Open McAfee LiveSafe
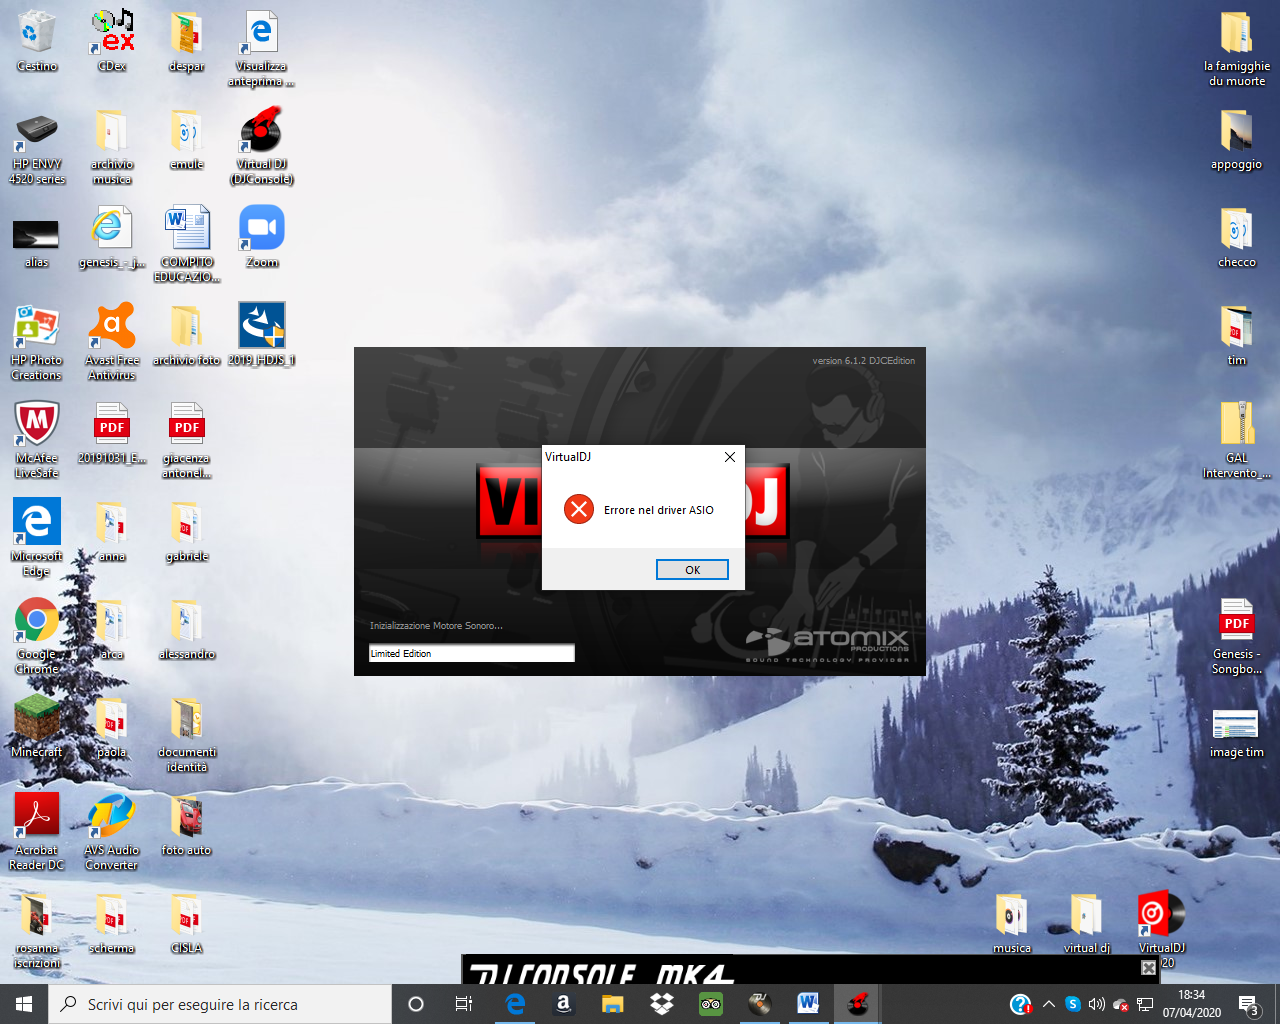Screen dimensions: 1280x1024 click(37, 441)
